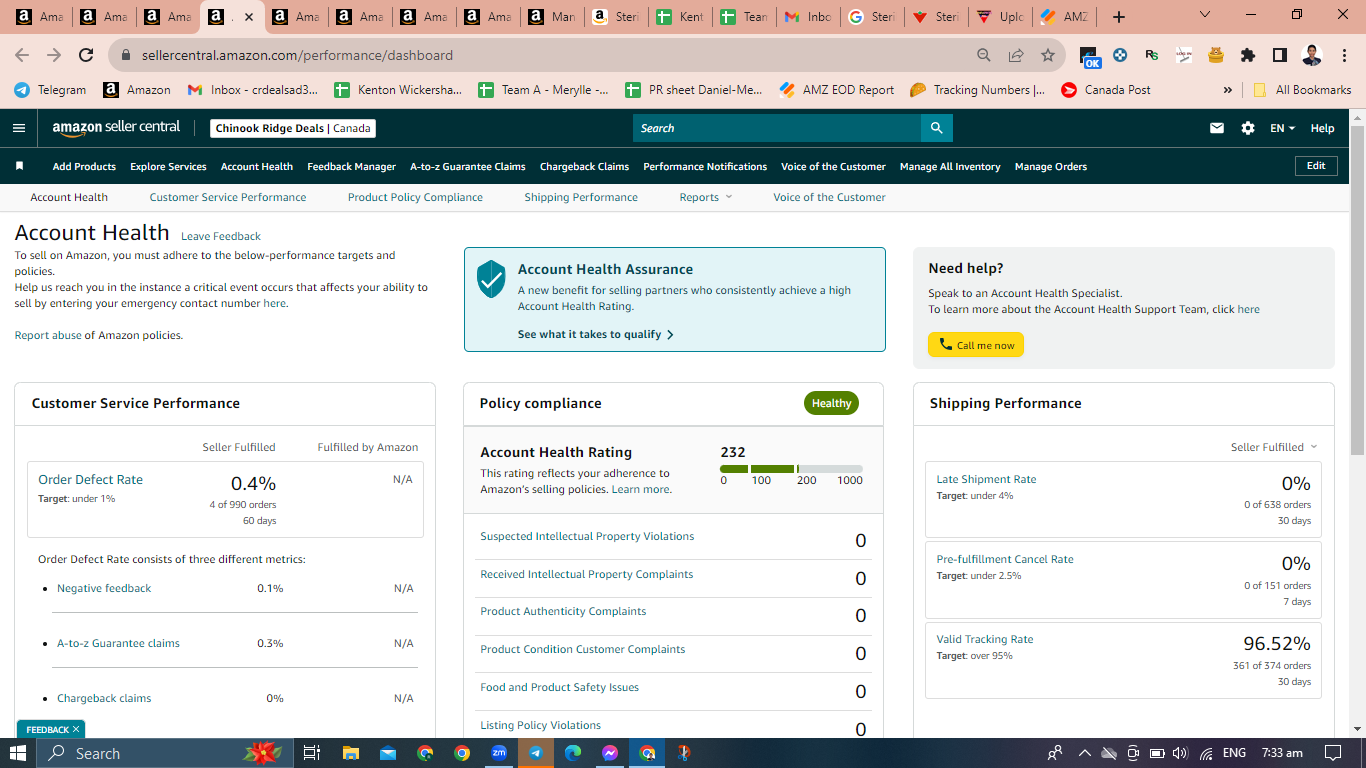Viewport: 1366px width, 768px height.
Task: Open Chinook Ridge Deals account switcher
Action: pos(294,128)
